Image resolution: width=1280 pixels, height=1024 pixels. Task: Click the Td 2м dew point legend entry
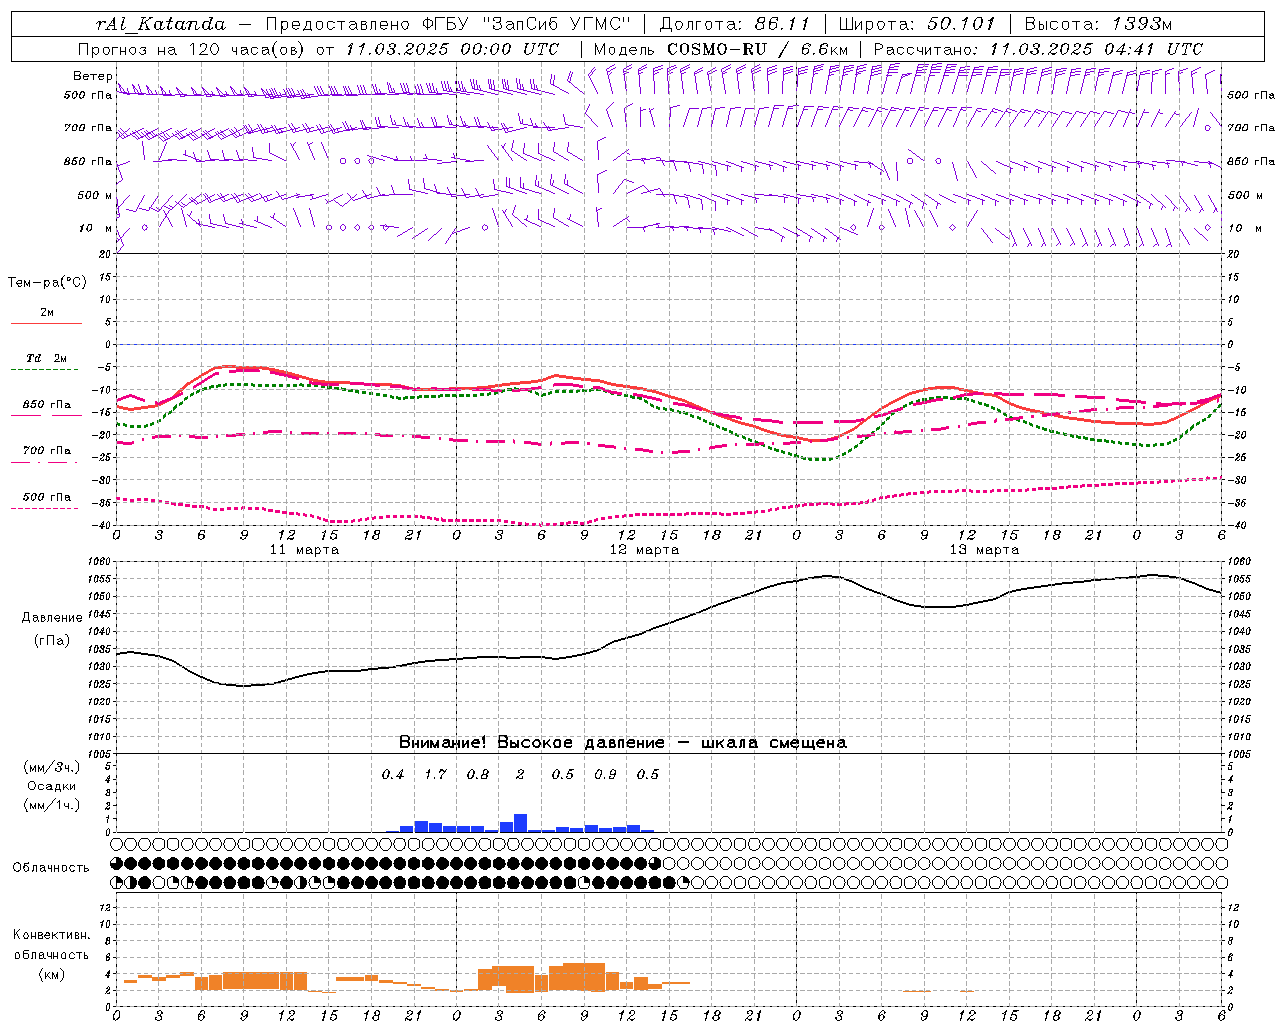tap(46, 362)
